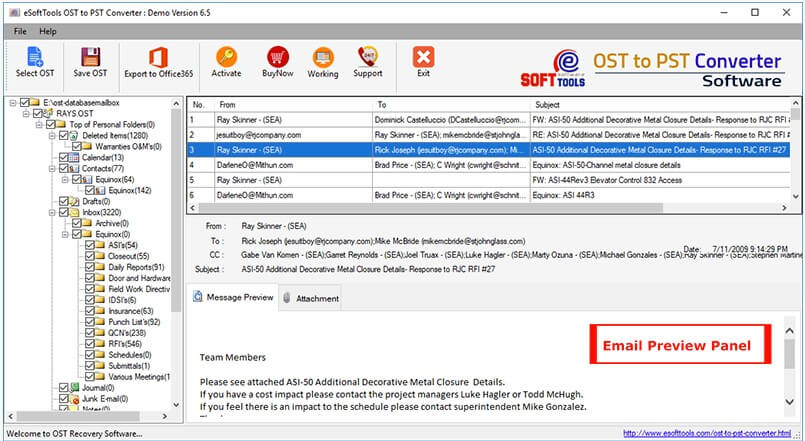Click the Message Preview tab icon
The height and width of the screenshot is (441, 805).
click(x=198, y=297)
